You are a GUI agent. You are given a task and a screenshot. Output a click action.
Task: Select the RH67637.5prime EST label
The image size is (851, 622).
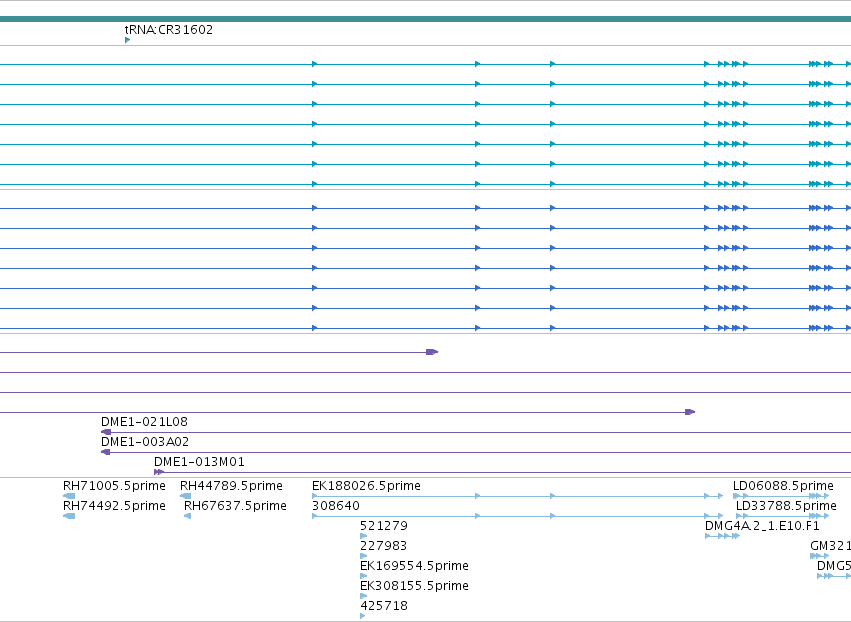(235, 506)
